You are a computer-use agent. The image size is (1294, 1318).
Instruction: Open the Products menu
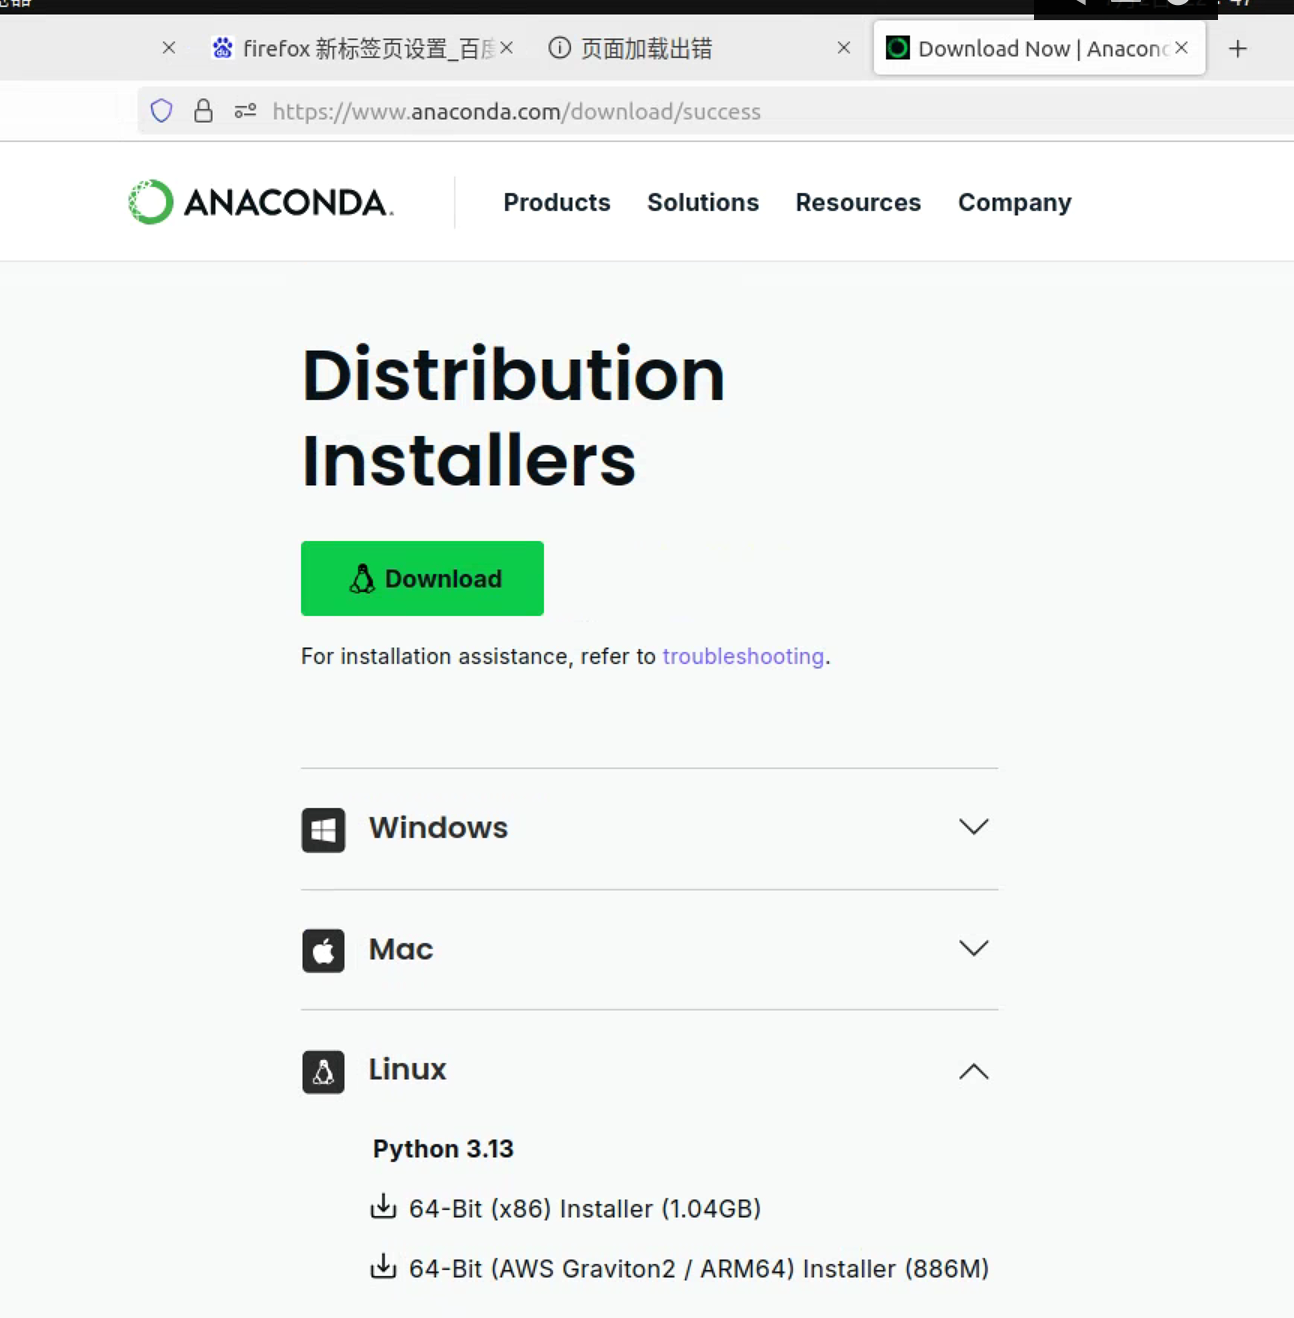click(557, 202)
